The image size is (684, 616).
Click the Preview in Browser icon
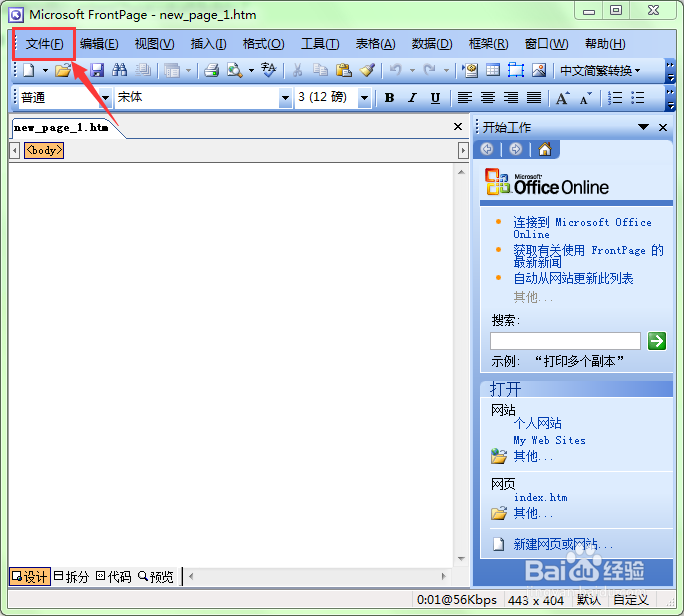coord(235,70)
